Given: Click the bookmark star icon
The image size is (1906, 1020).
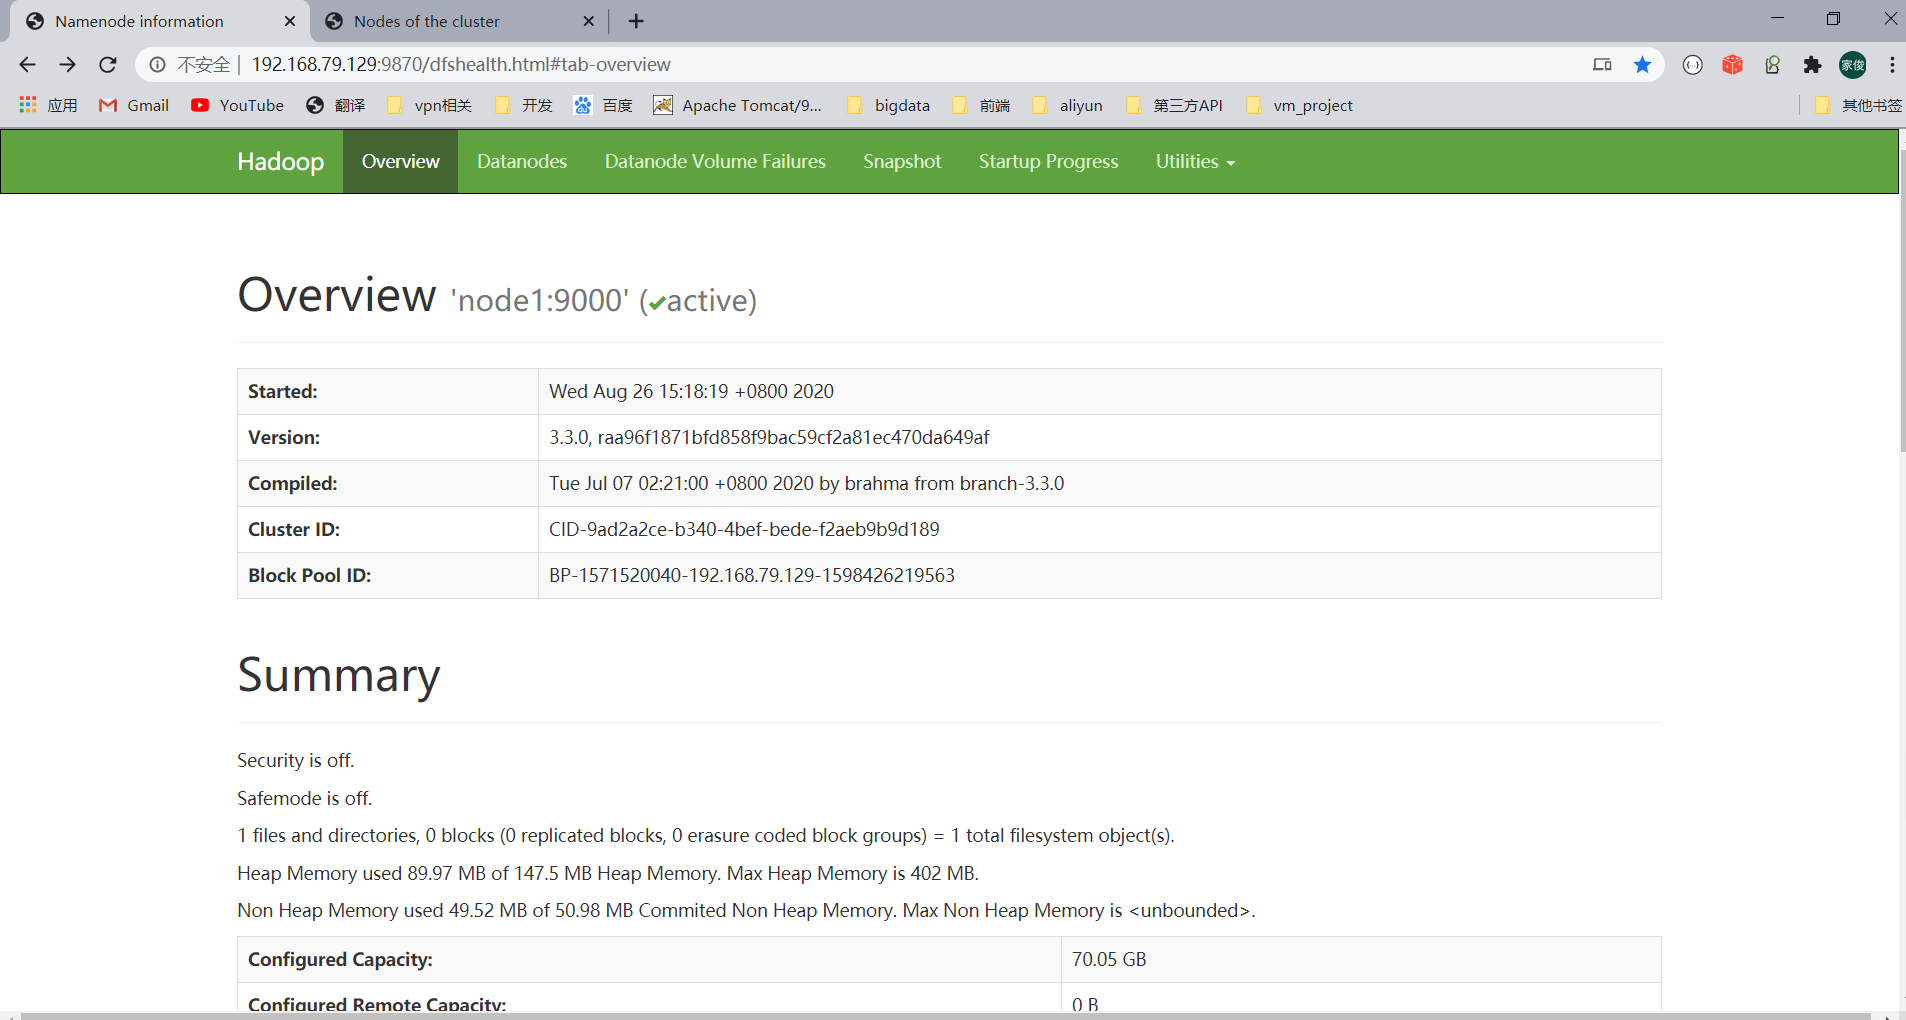Looking at the screenshot, I should click(x=1642, y=65).
